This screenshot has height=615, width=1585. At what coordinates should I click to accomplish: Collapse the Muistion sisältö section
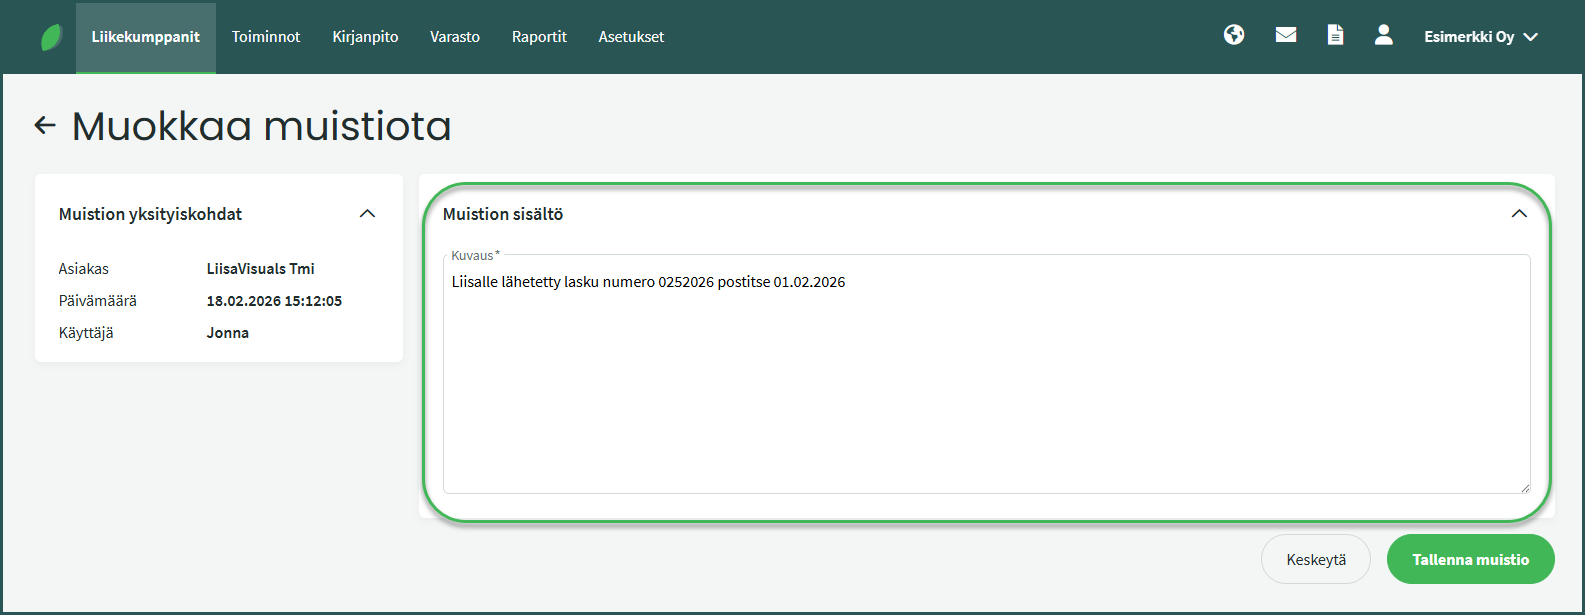1519,214
